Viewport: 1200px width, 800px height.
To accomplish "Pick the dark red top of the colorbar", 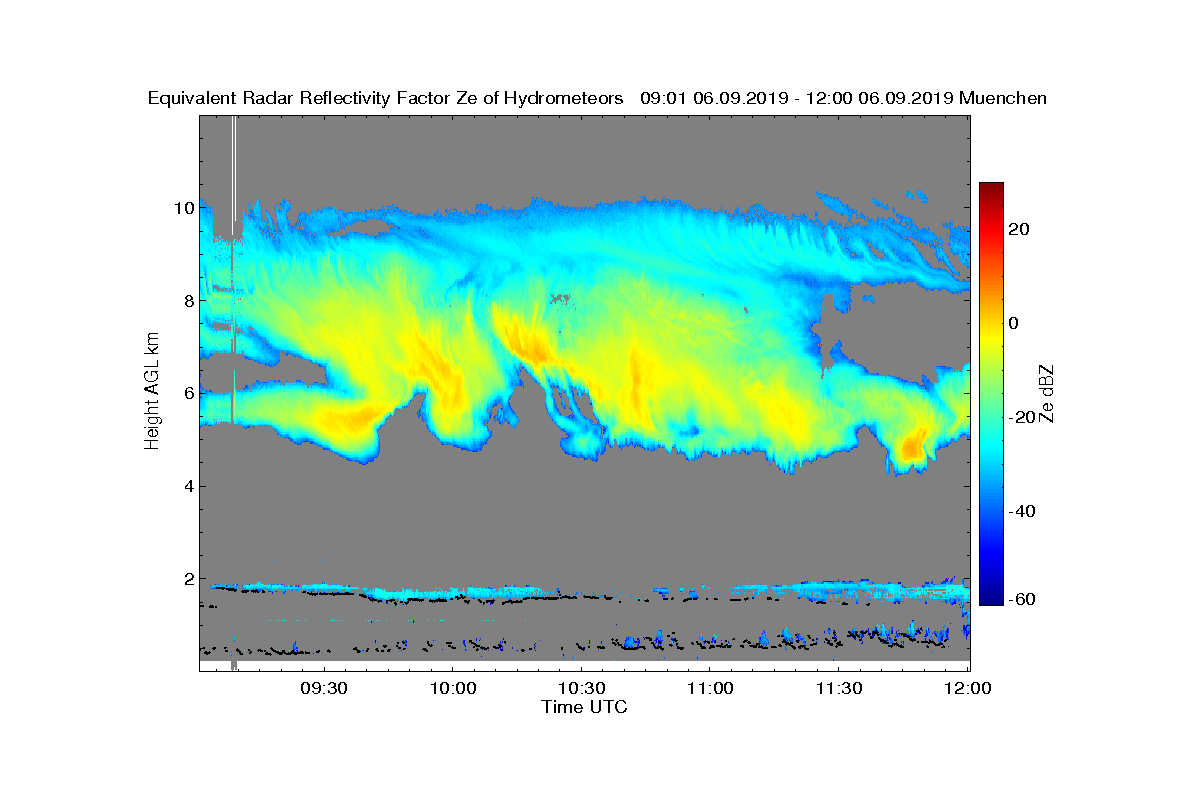I will click(991, 188).
